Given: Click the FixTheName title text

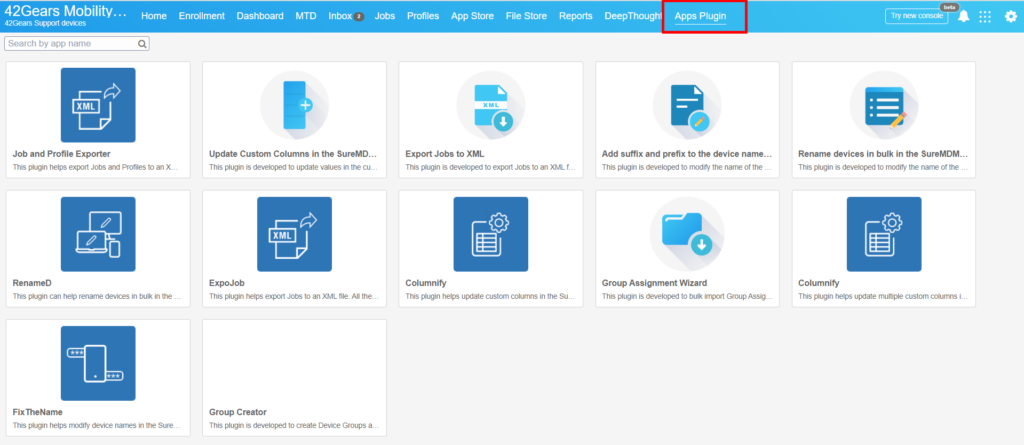Looking at the screenshot, I should coord(37,413).
